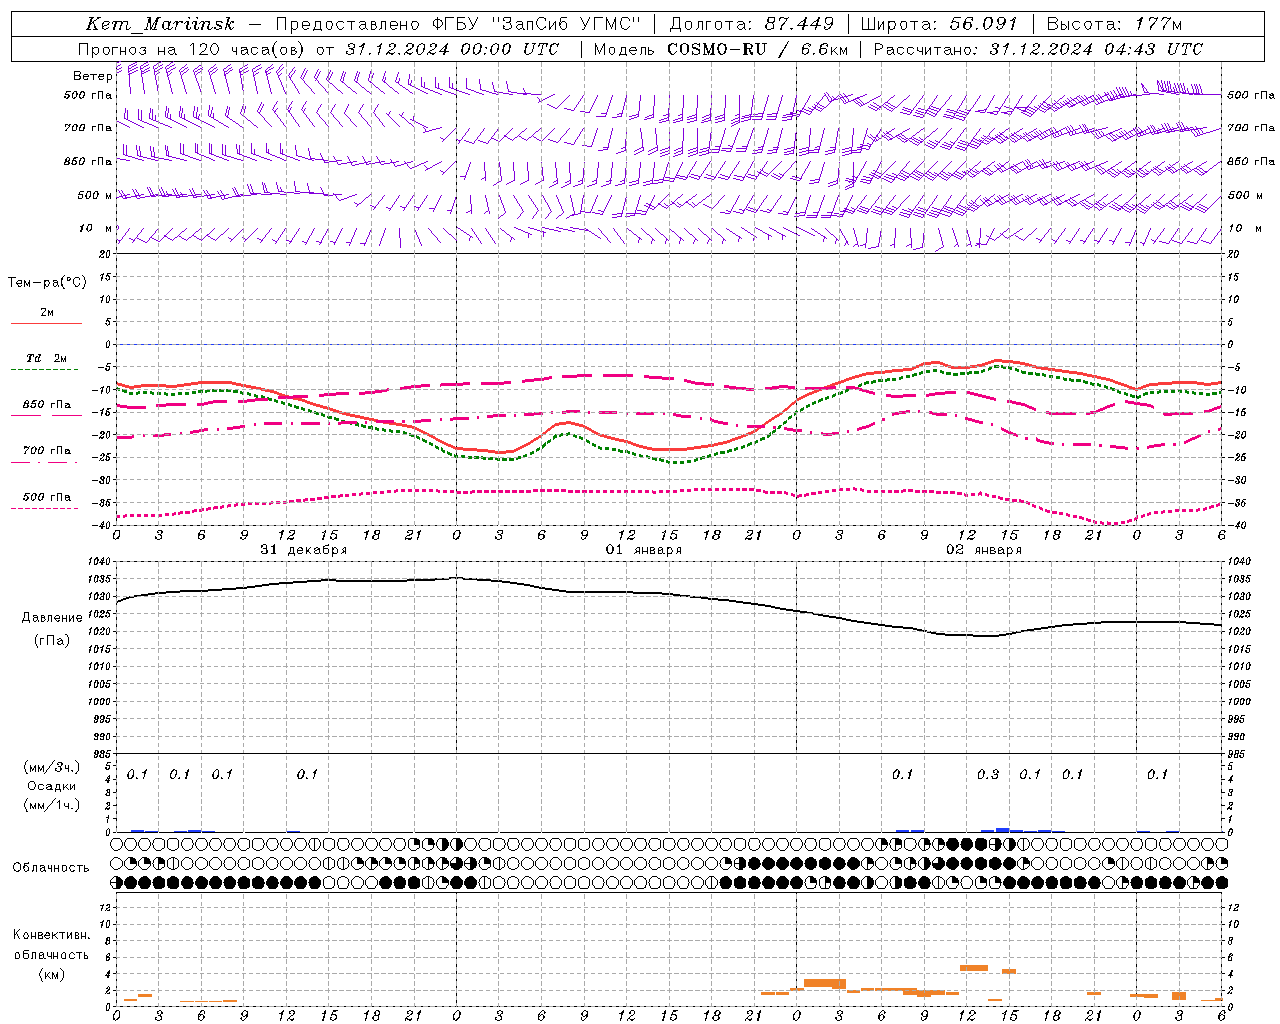Click 'Рассчитано: 31.12.2024 04:43 UTC' timestamp
This screenshot has width=1280, height=1024.
click(1038, 49)
